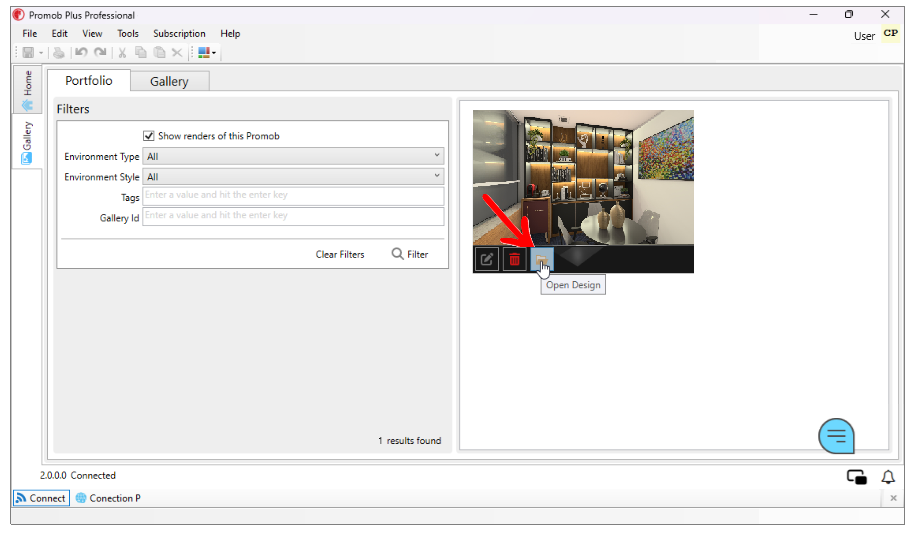Click the Conection P globe item
Viewport: 915px width, 539px height.
(108, 498)
